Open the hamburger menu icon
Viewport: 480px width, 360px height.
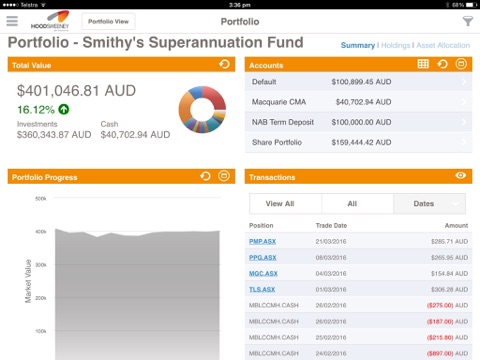click(12, 21)
